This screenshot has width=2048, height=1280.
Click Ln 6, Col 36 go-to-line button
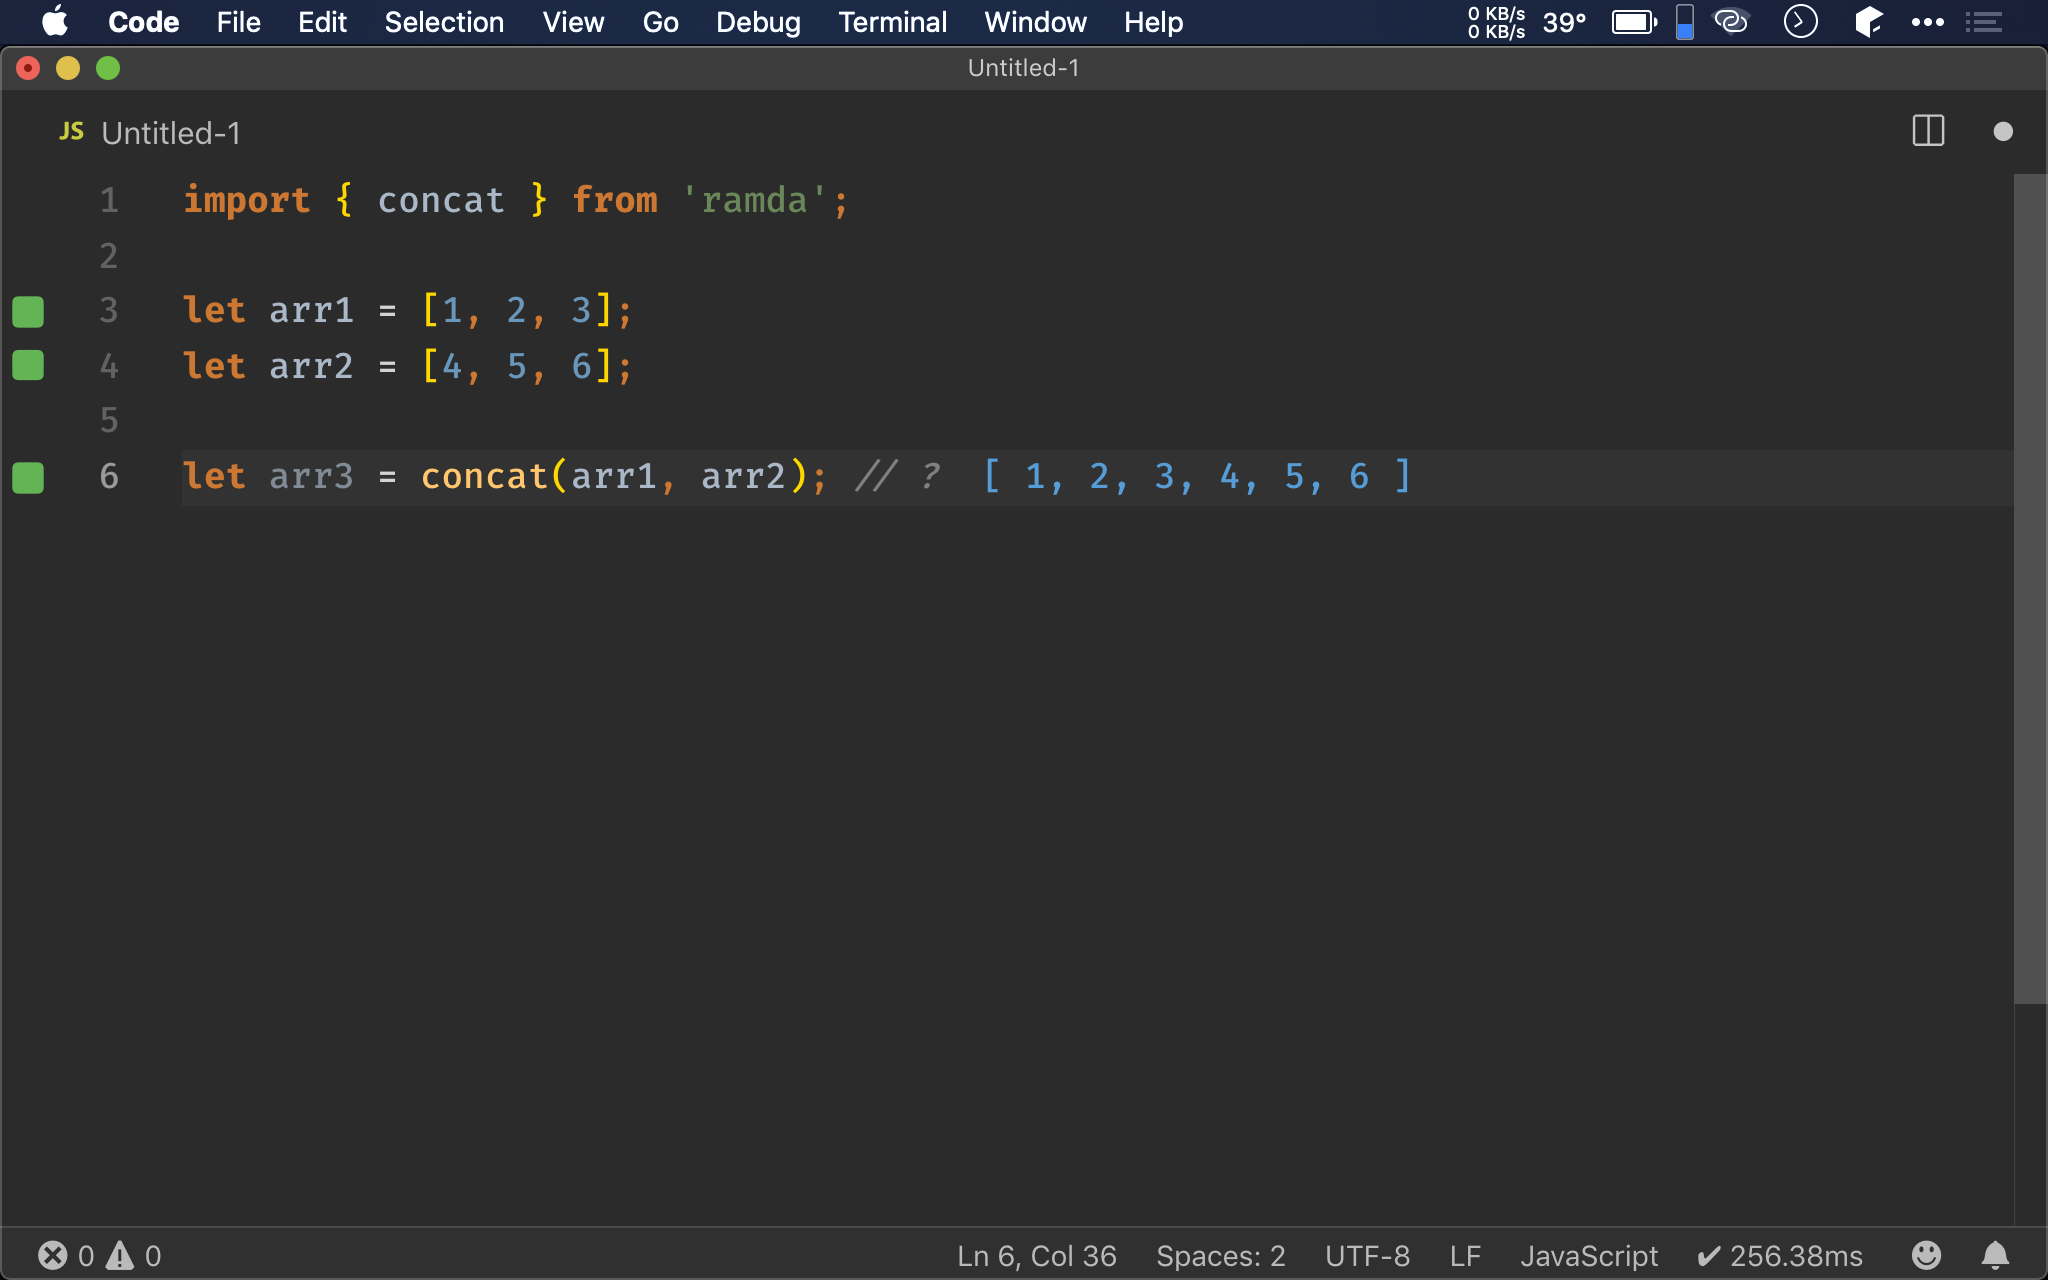coord(1036,1255)
